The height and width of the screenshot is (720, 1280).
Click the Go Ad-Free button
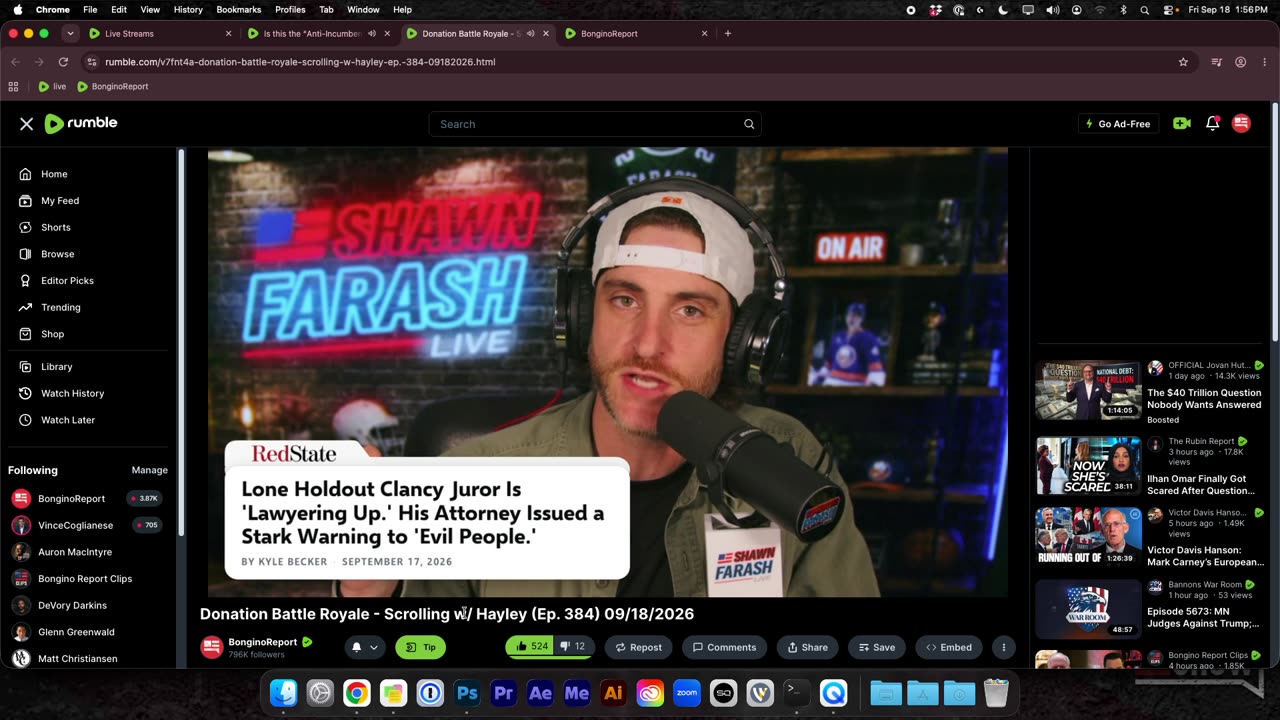[x=1118, y=124]
